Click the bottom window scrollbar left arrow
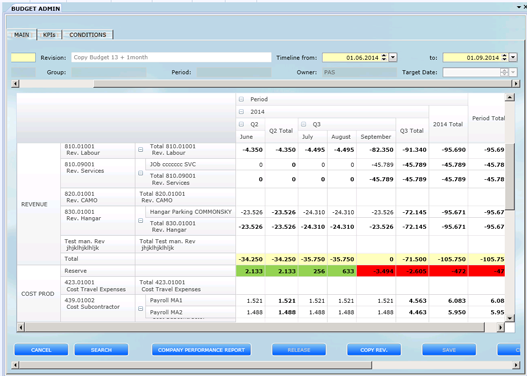The width and height of the screenshot is (527, 376). click(15, 365)
